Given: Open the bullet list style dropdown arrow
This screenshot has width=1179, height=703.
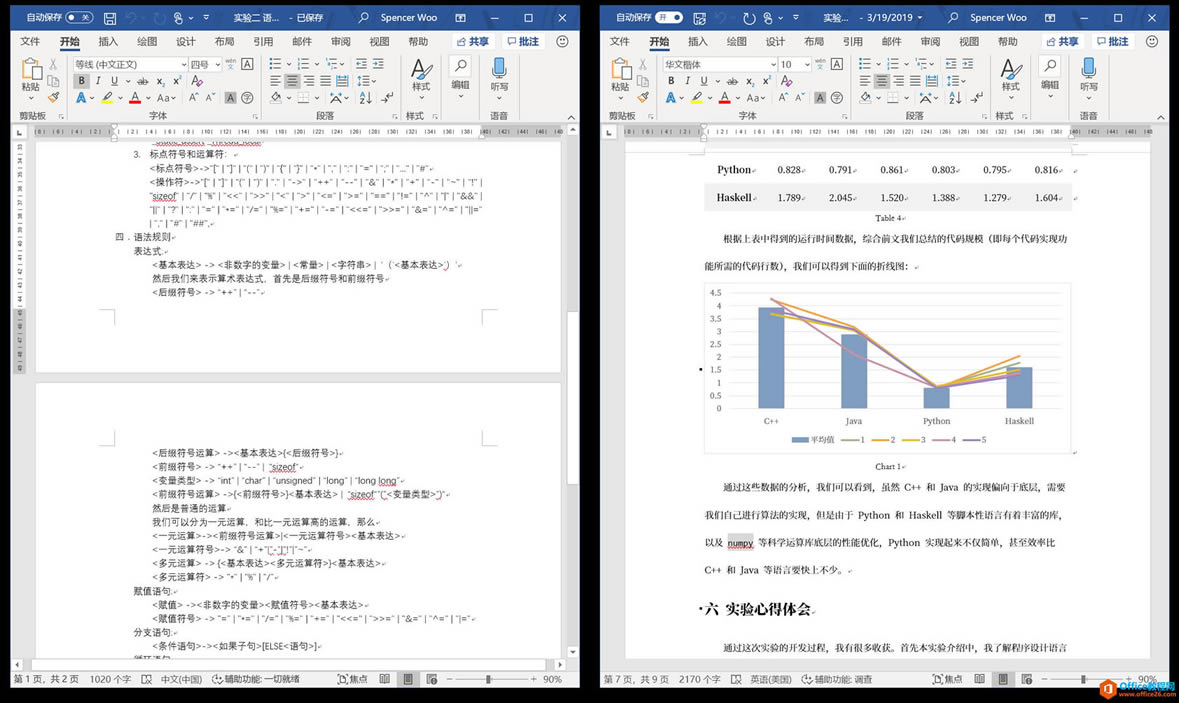Looking at the screenshot, I should pos(288,64).
